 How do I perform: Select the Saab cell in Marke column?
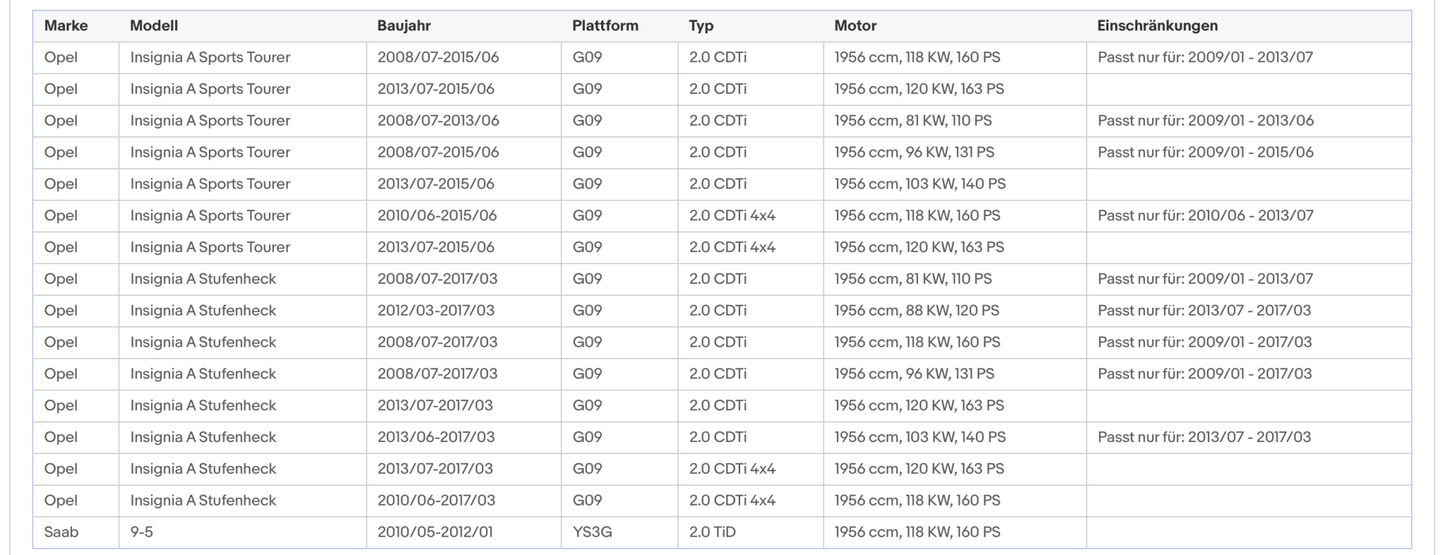coord(61,532)
